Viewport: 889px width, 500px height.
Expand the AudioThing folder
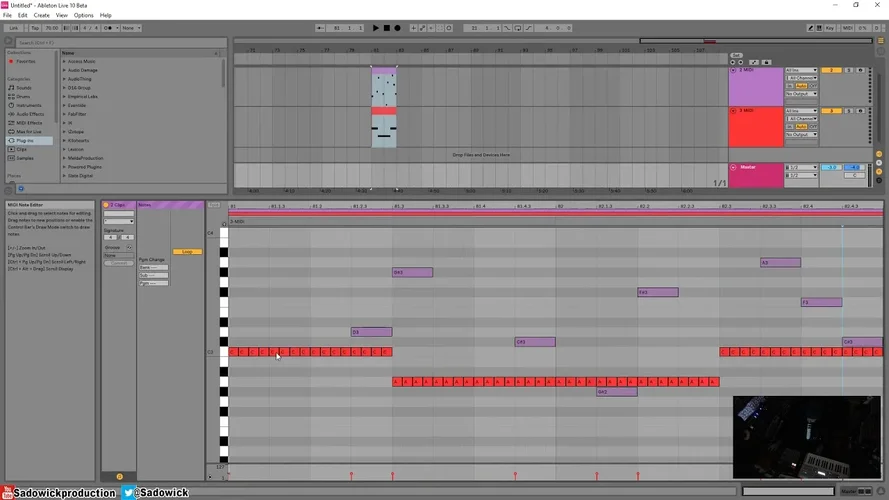pyautogui.click(x=64, y=79)
